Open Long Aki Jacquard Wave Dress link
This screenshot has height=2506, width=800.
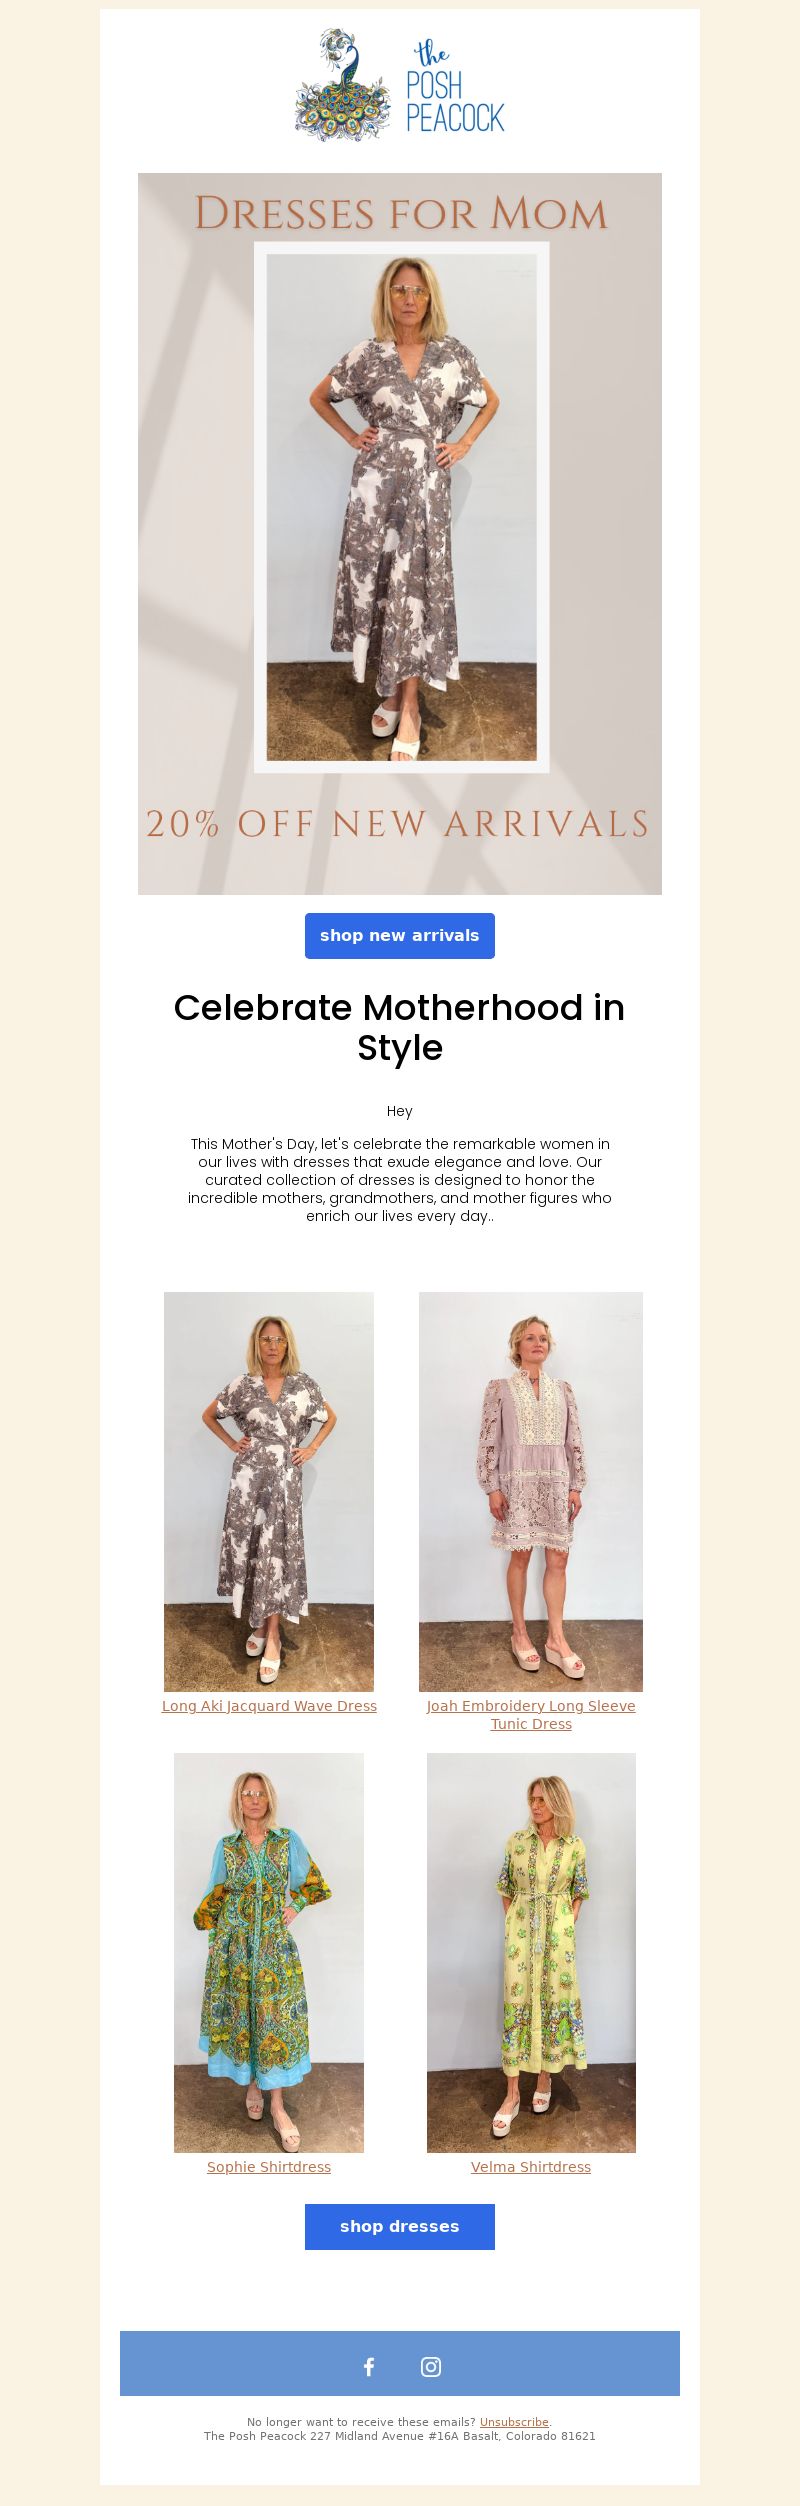[269, 1706]
